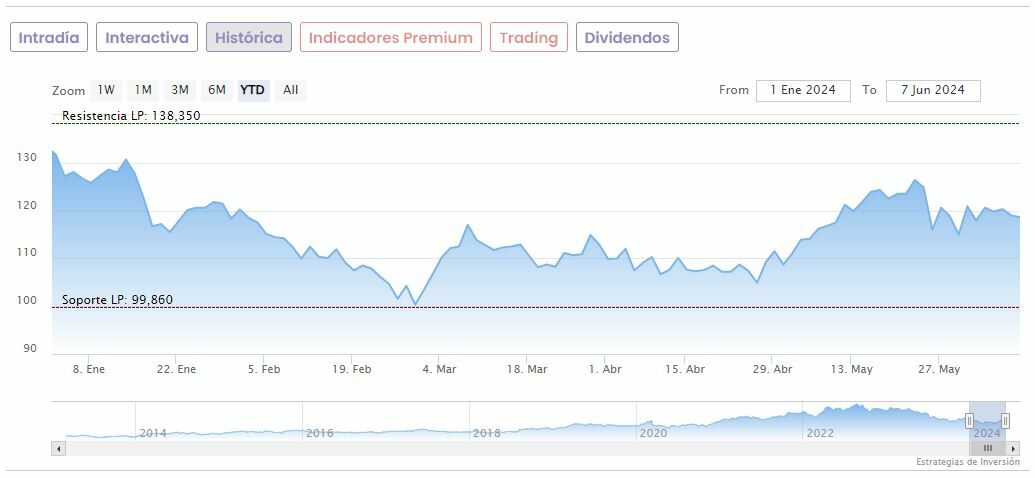The width and height of the screenshot is (1035, 478).
Task: Choose the 3M zoom range
Action: pos(180,90)
